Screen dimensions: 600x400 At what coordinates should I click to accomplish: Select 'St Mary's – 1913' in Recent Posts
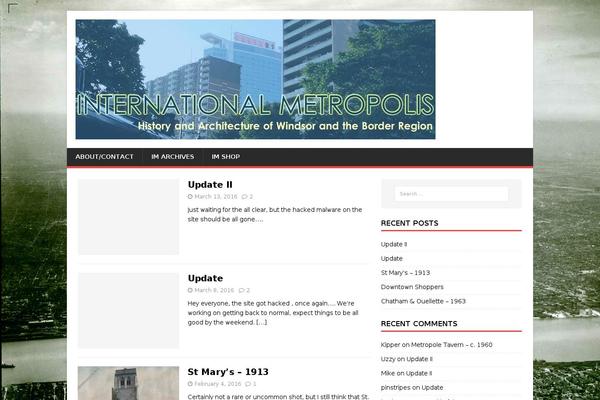405,273
